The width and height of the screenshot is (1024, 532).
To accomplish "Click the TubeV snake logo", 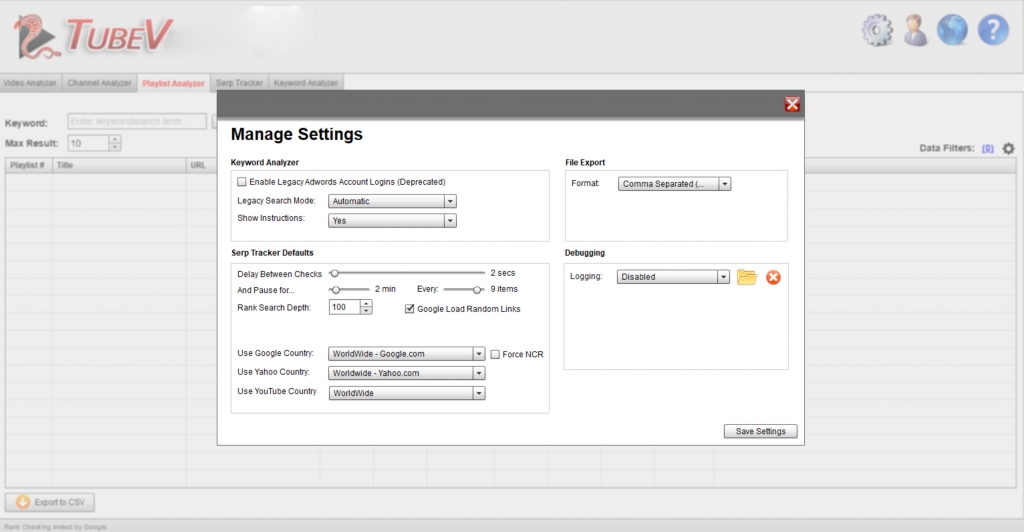I will coord(37,37).
